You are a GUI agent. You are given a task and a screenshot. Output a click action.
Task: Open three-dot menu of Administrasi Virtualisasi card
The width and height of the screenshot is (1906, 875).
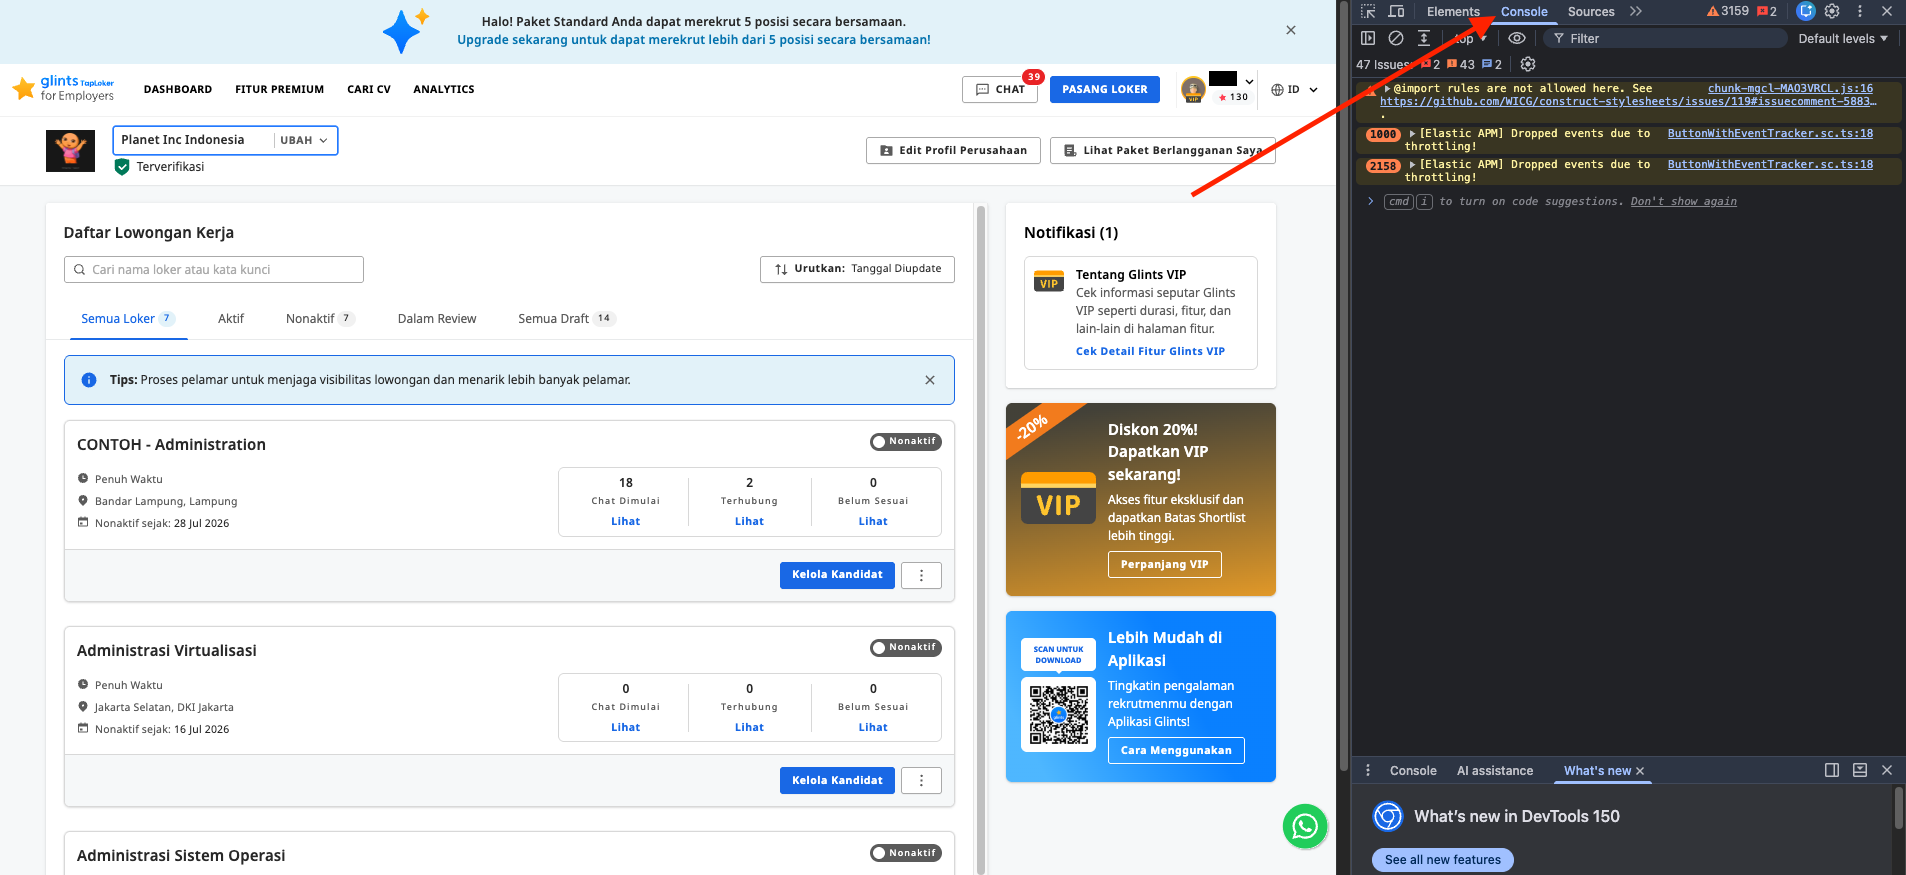(921, 781)
